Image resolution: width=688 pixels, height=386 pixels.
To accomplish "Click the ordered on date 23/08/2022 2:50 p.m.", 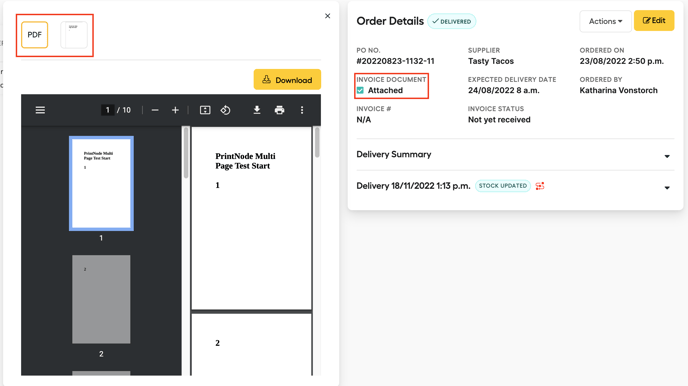I will 621,61.
